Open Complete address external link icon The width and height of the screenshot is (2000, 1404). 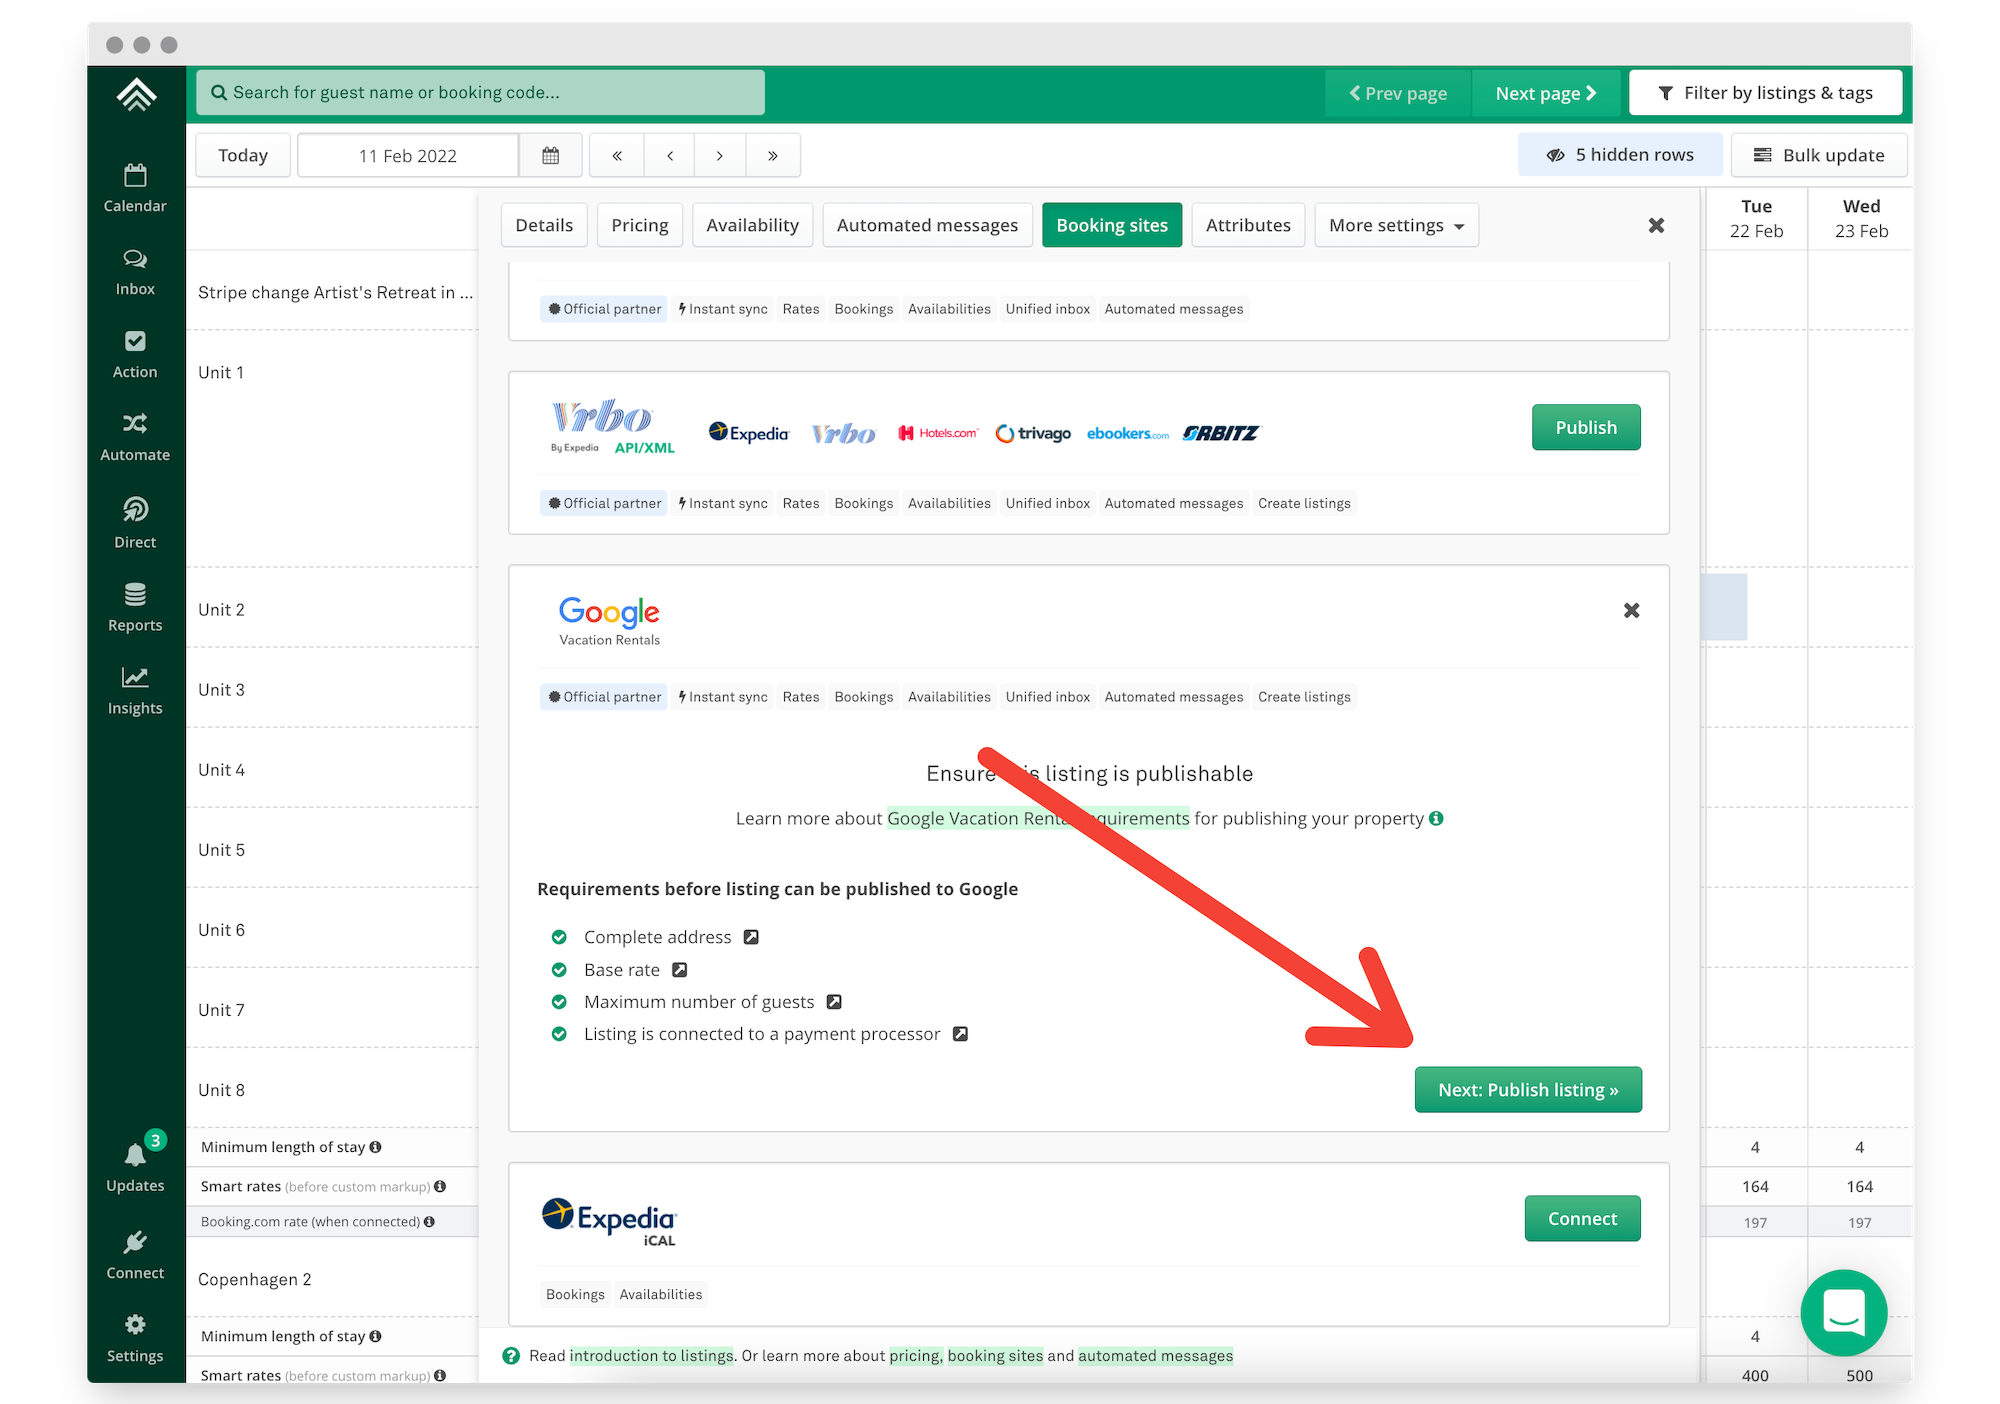(751, 937)
